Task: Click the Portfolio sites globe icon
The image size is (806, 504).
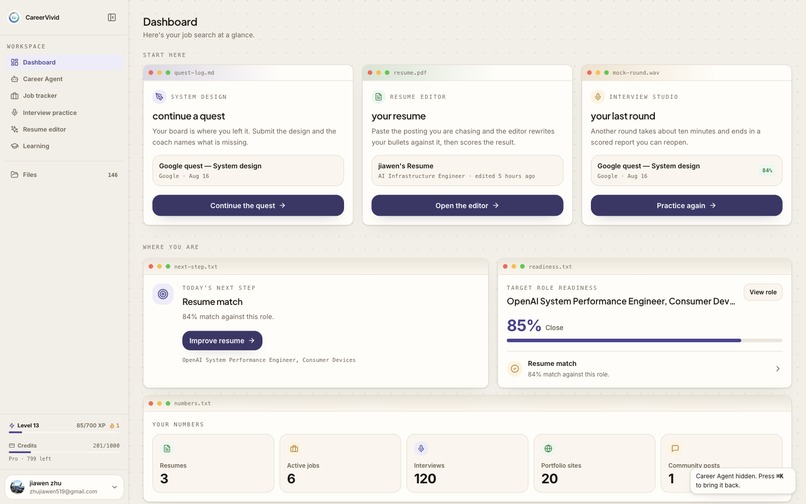Action: pos(548,449)
